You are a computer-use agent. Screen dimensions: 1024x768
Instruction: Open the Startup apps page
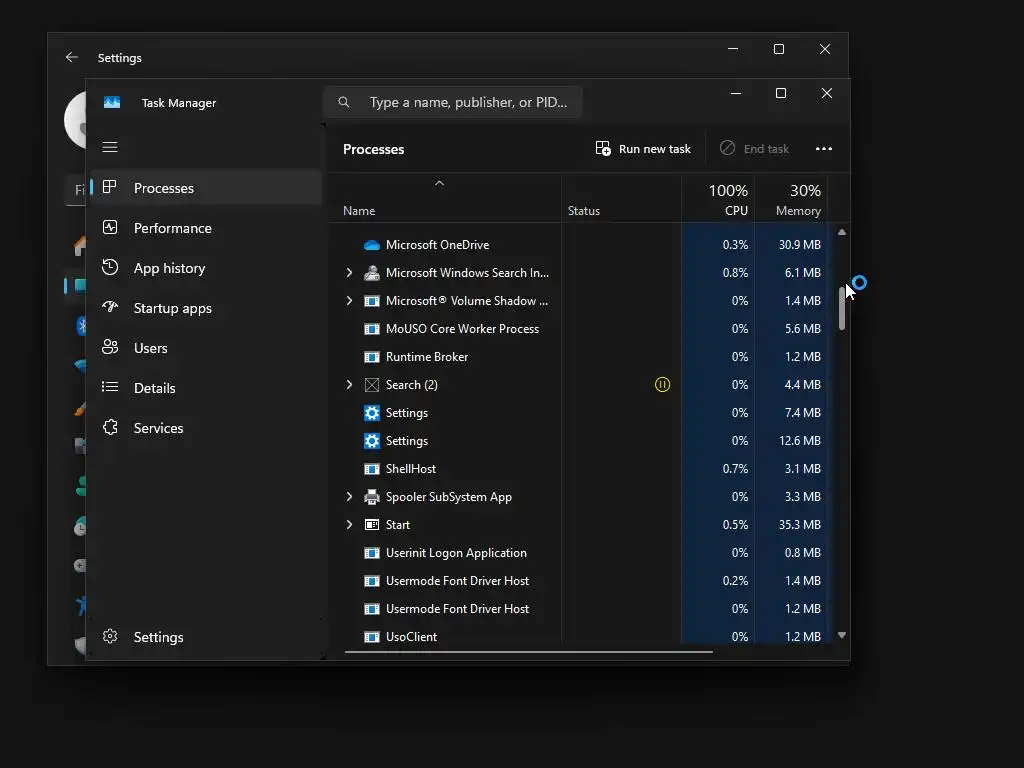pyautogui.click(x=206, y=308)
